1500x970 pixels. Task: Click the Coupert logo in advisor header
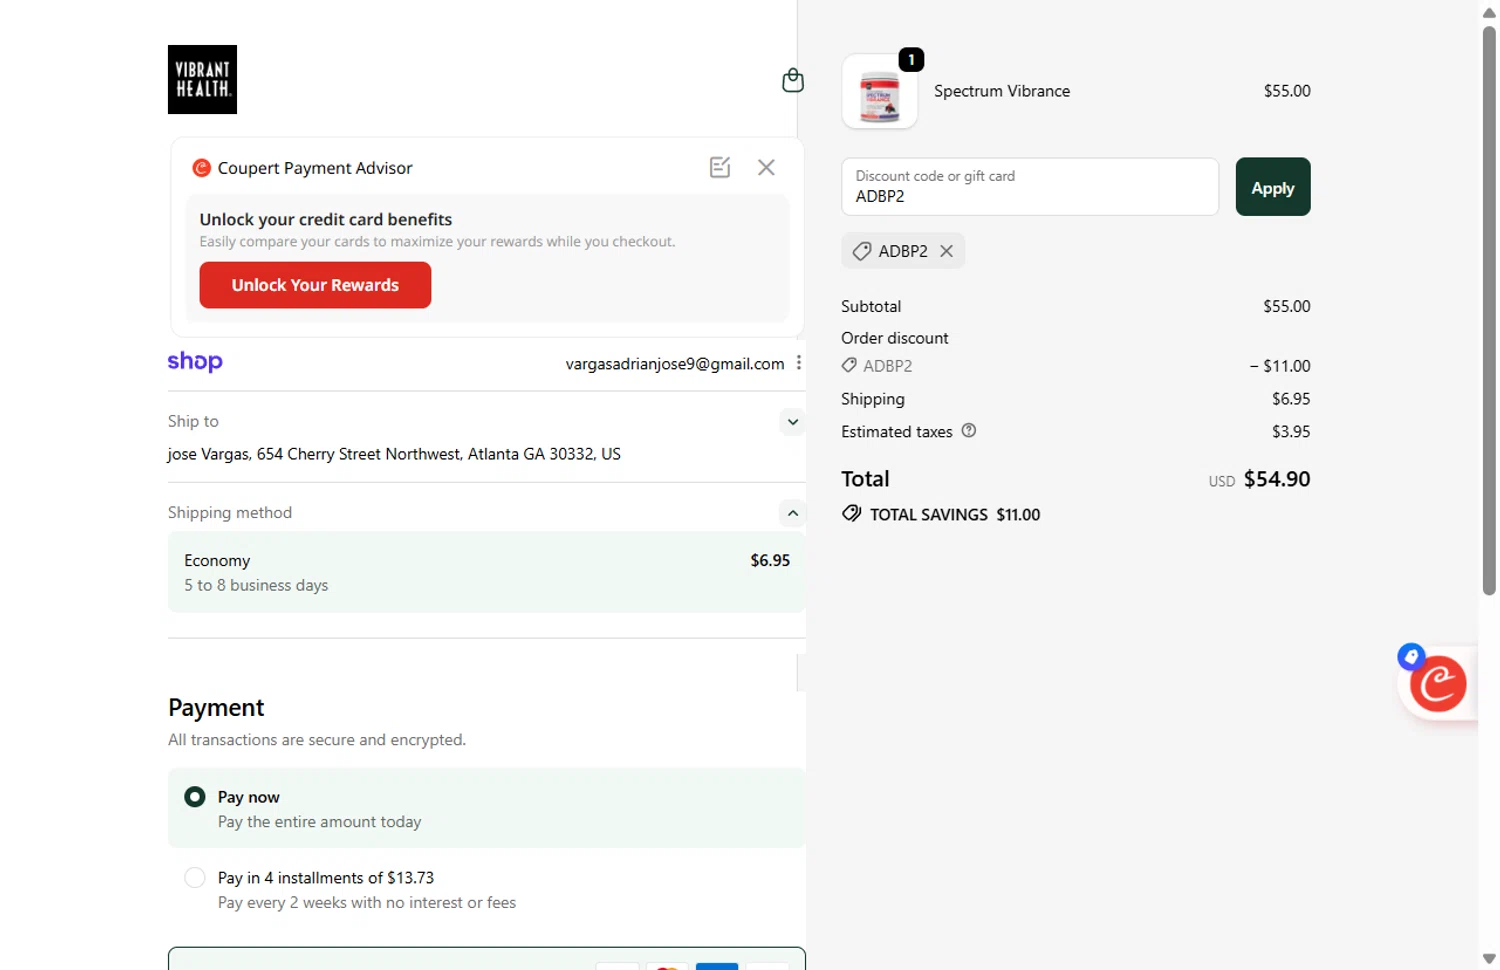click(201, 168)
